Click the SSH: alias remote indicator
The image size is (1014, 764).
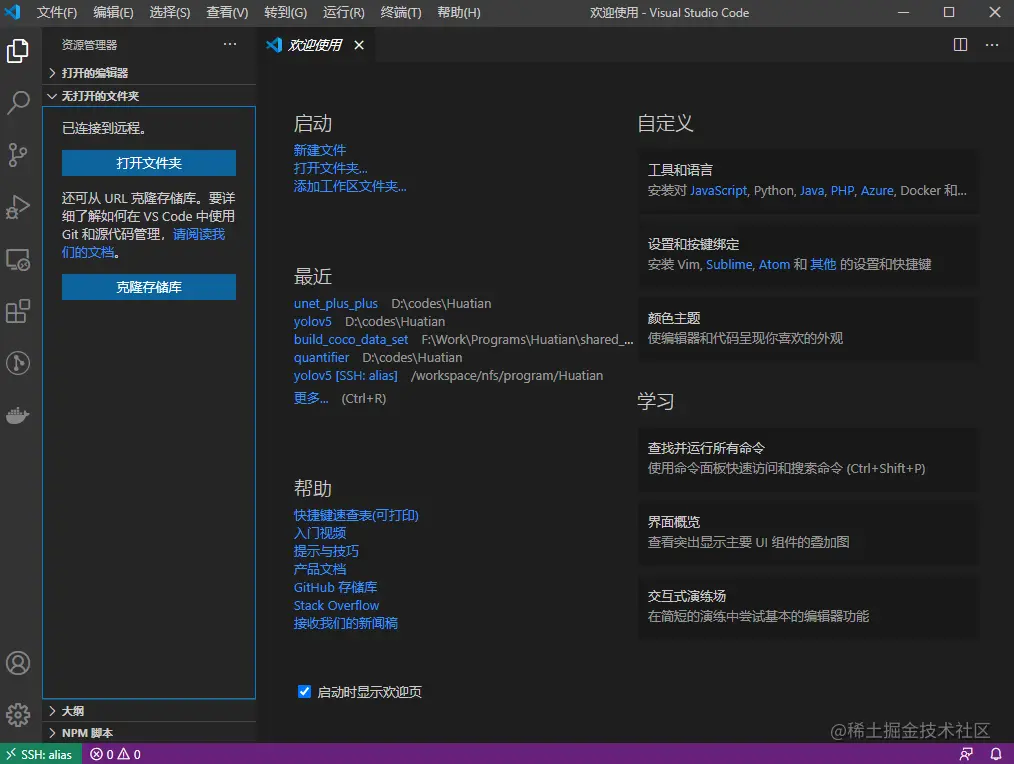(40, 754)
